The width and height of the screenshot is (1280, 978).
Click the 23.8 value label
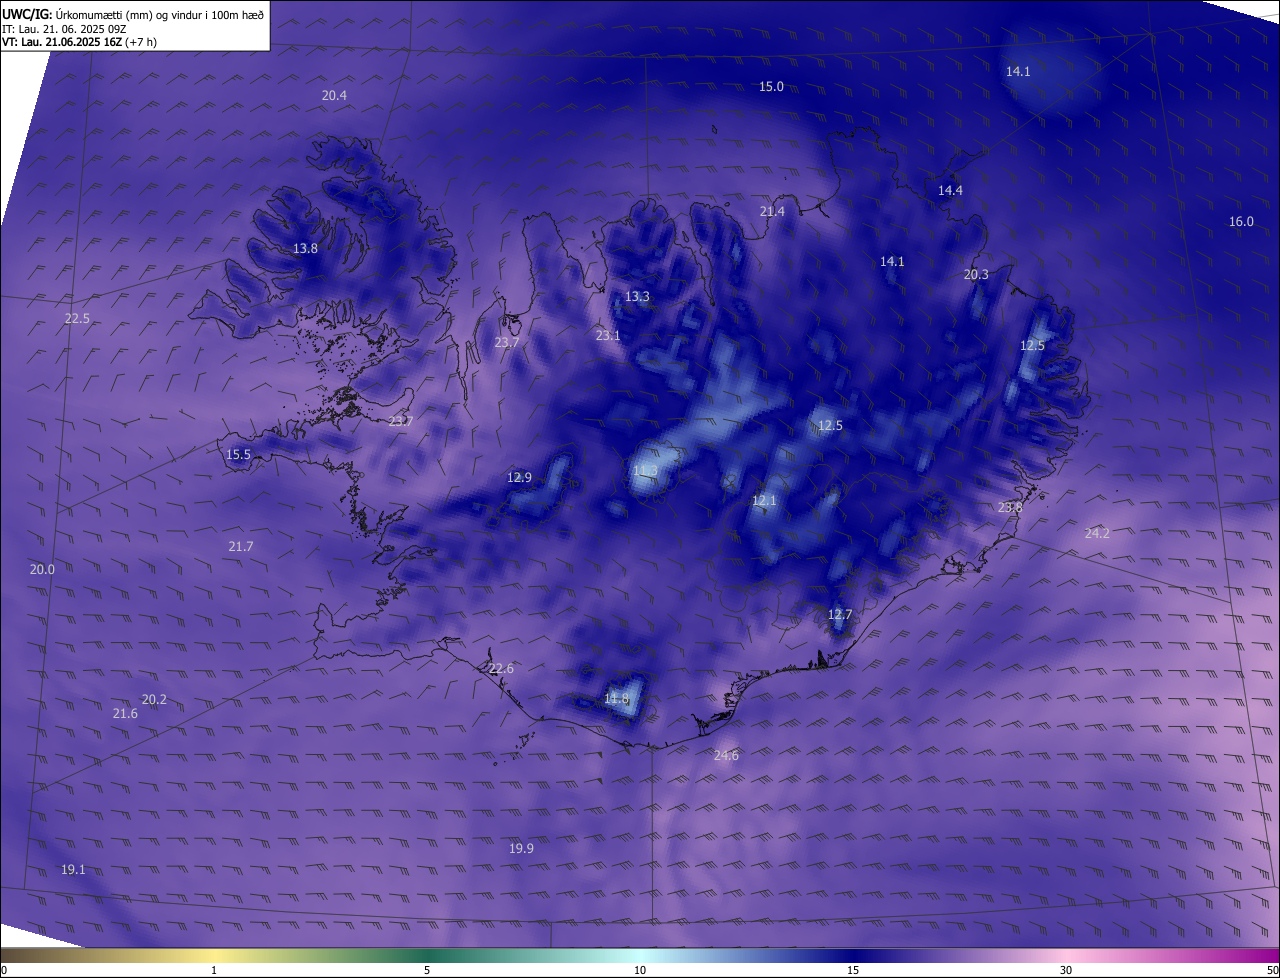(1010, 508)
